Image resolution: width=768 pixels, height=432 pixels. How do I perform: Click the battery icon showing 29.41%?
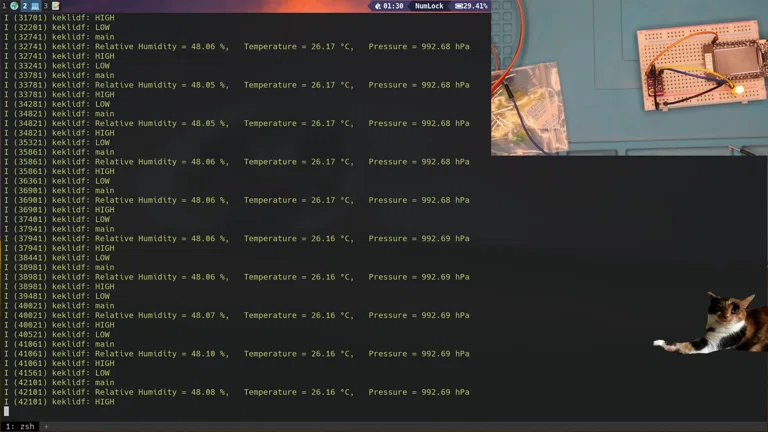click(x=458, y=6)
